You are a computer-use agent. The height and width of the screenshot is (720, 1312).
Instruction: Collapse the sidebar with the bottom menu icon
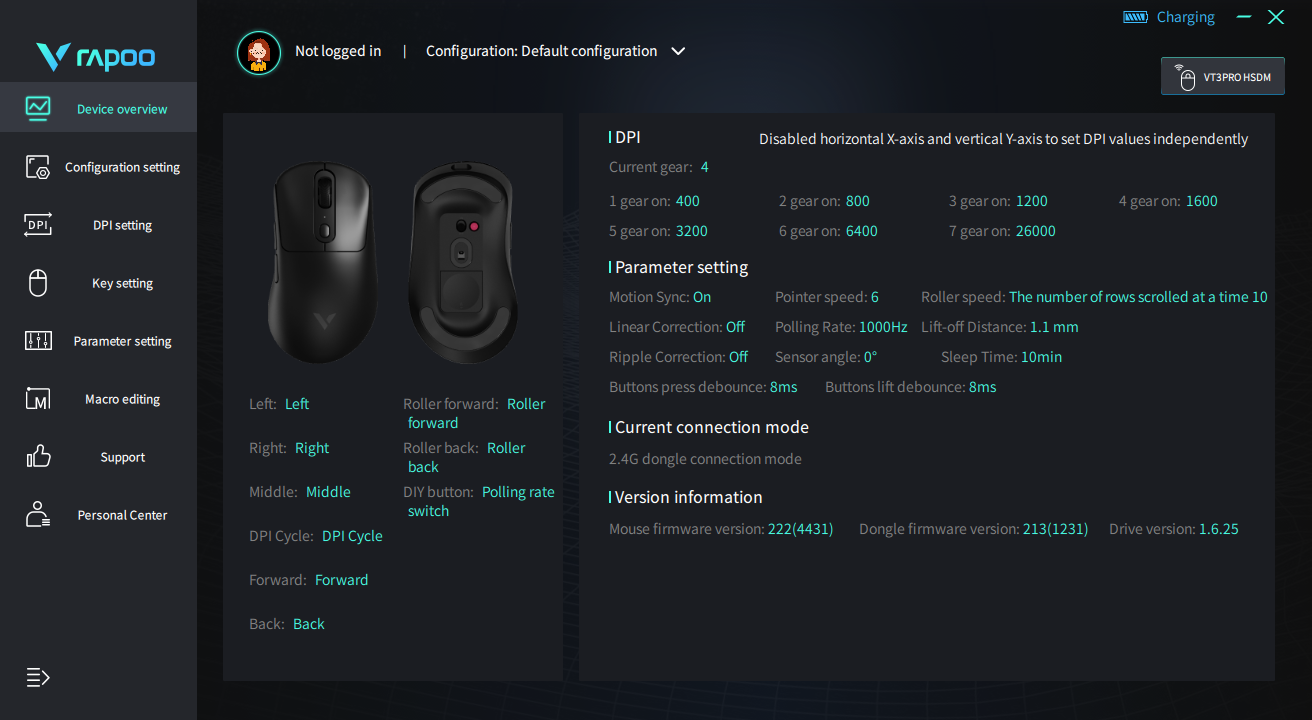click(x=38, y=678)
